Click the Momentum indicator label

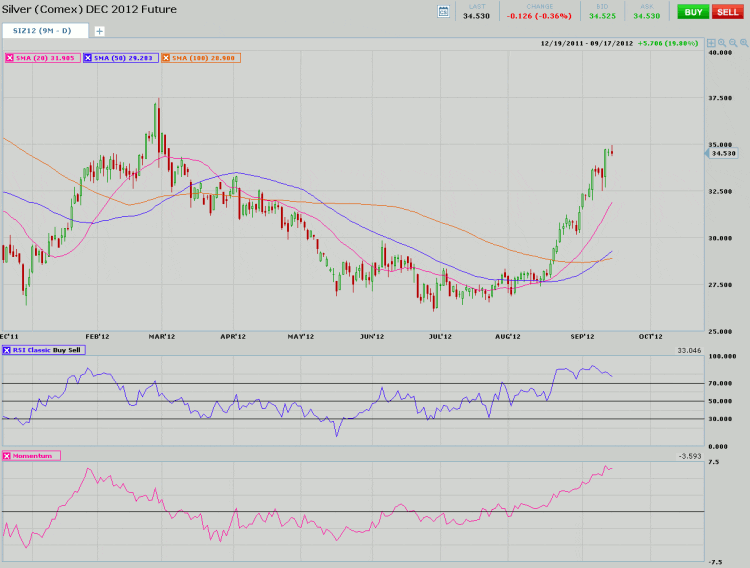pos(36,455)
